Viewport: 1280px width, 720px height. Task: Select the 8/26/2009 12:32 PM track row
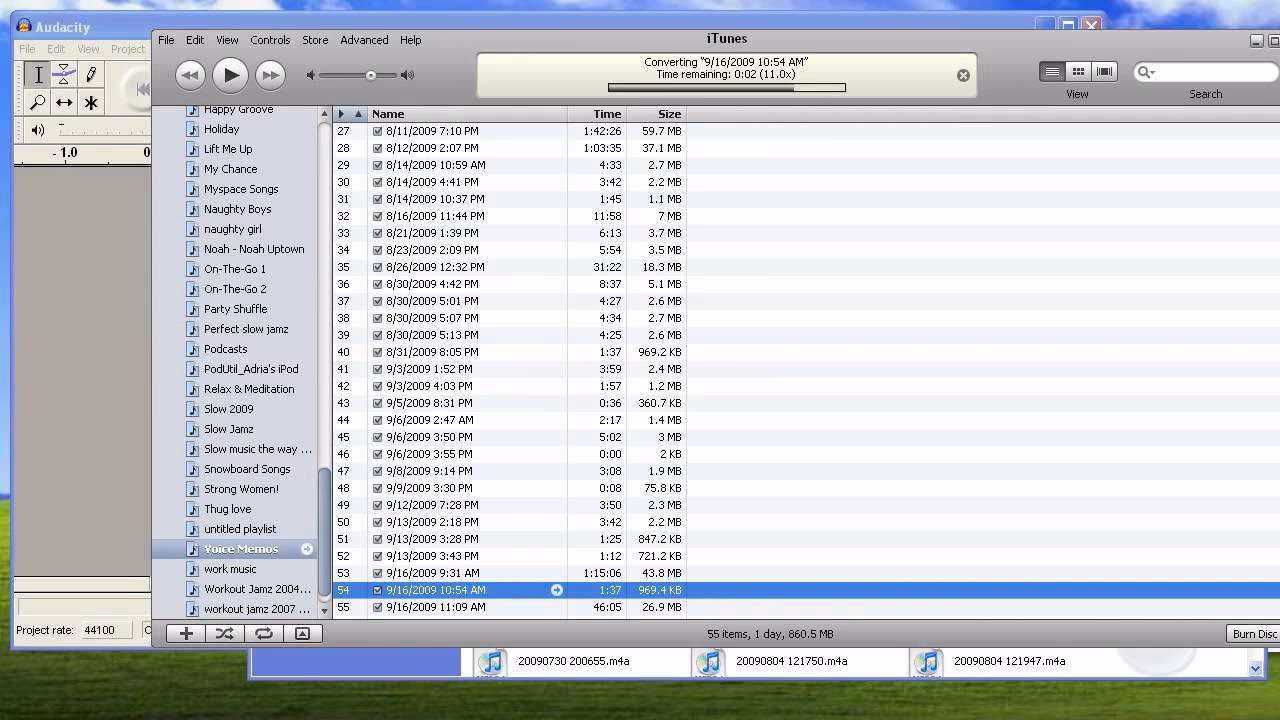806,267
